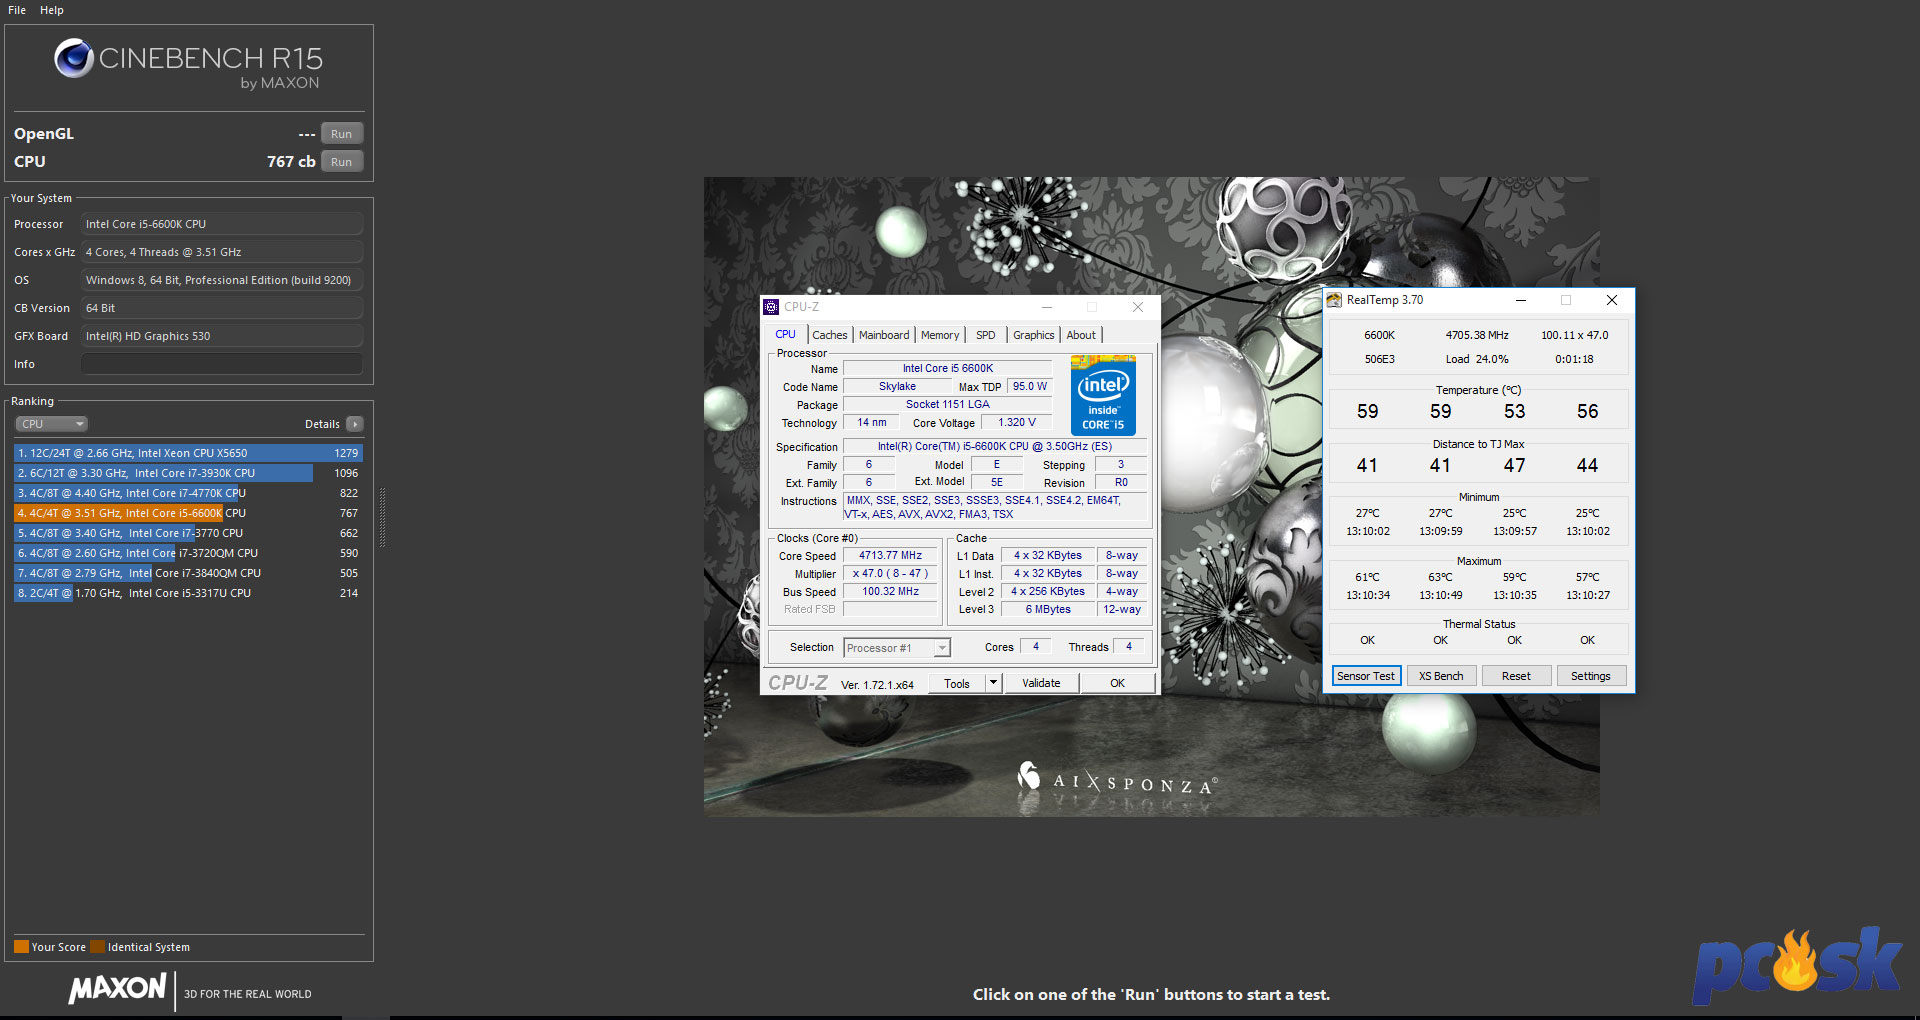Reset the RealTemp min/max readings
1920x1020 pixels.
(1516, 676)
